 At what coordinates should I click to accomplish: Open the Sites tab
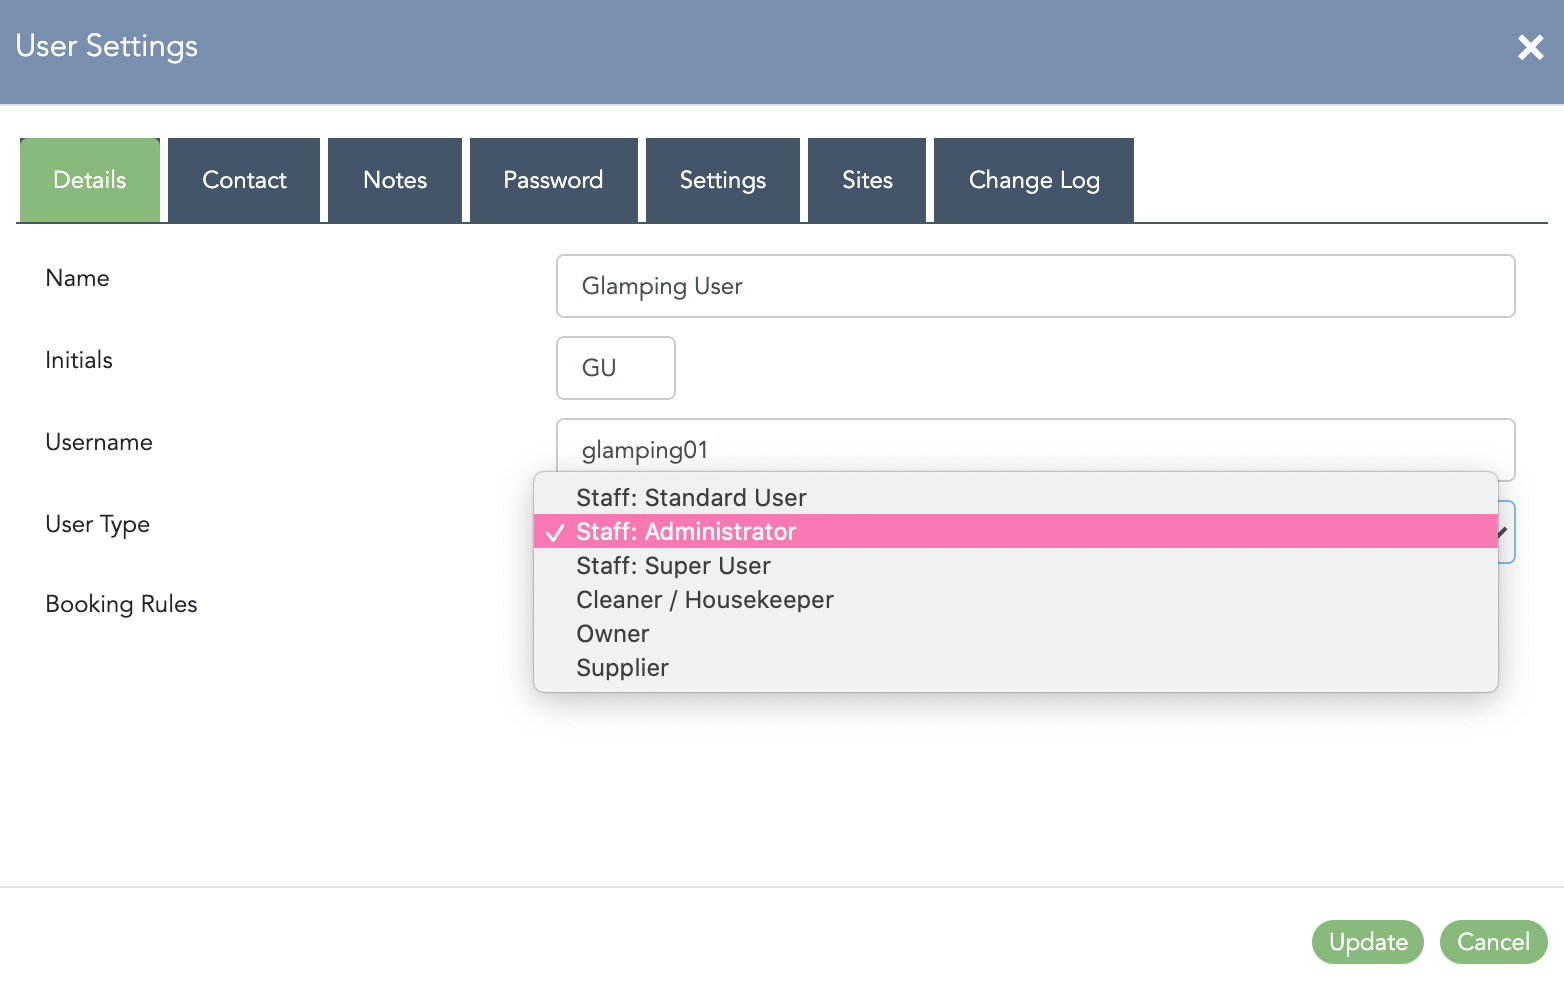click(867, 180)
